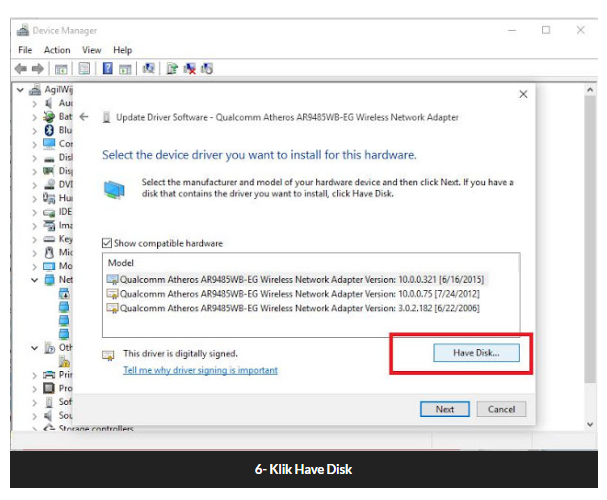Select driver version 10.0.0.321 [6/16/2015]
607x500 pixels.
point(295,279)
